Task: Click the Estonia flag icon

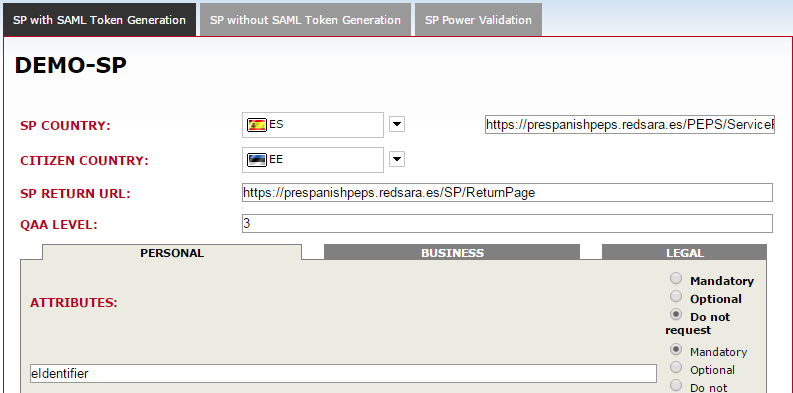Action: tap(256, 160)
